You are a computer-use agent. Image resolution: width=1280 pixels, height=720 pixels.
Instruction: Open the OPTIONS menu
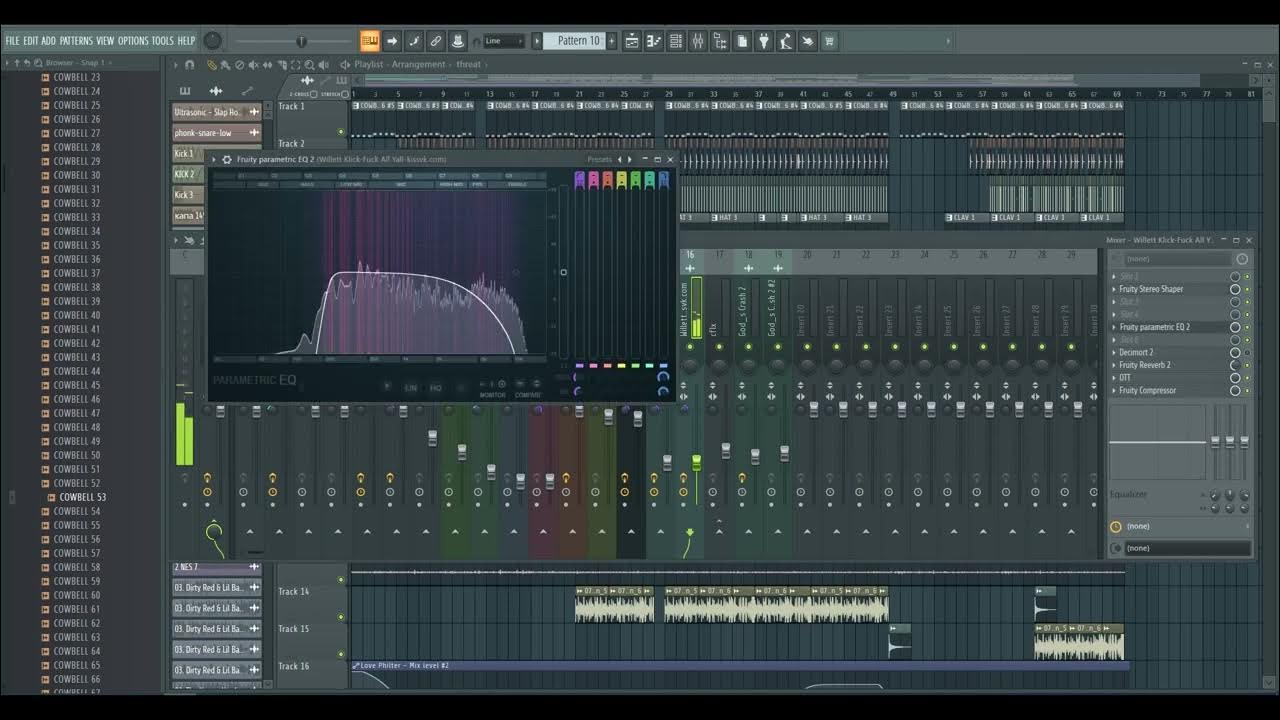click(x=133, y=41)
